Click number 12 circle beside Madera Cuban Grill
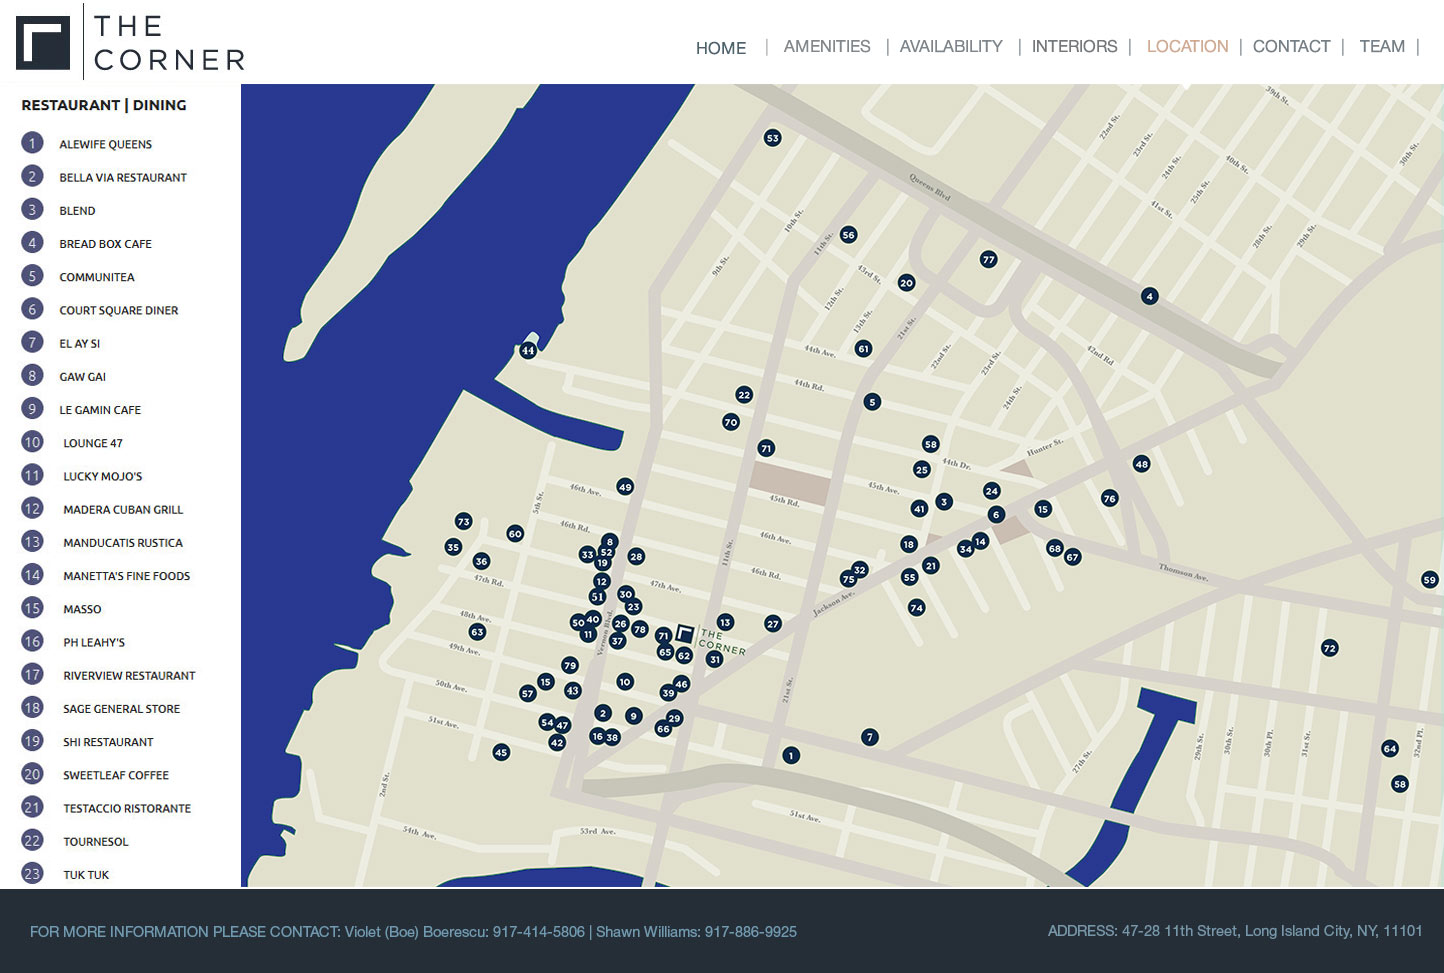The height and width of the screenshot is (973, 1444). point(32,508)
